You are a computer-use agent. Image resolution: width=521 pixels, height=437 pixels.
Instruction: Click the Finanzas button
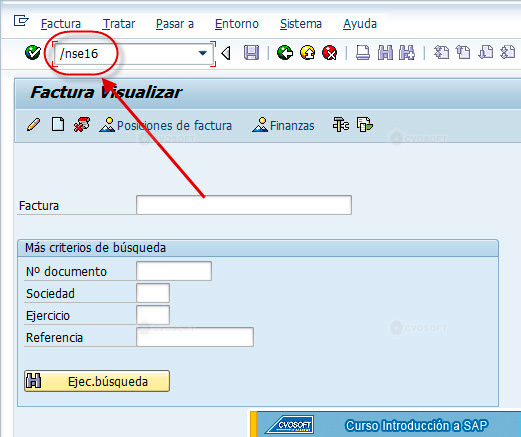click(x=283, y=125)
